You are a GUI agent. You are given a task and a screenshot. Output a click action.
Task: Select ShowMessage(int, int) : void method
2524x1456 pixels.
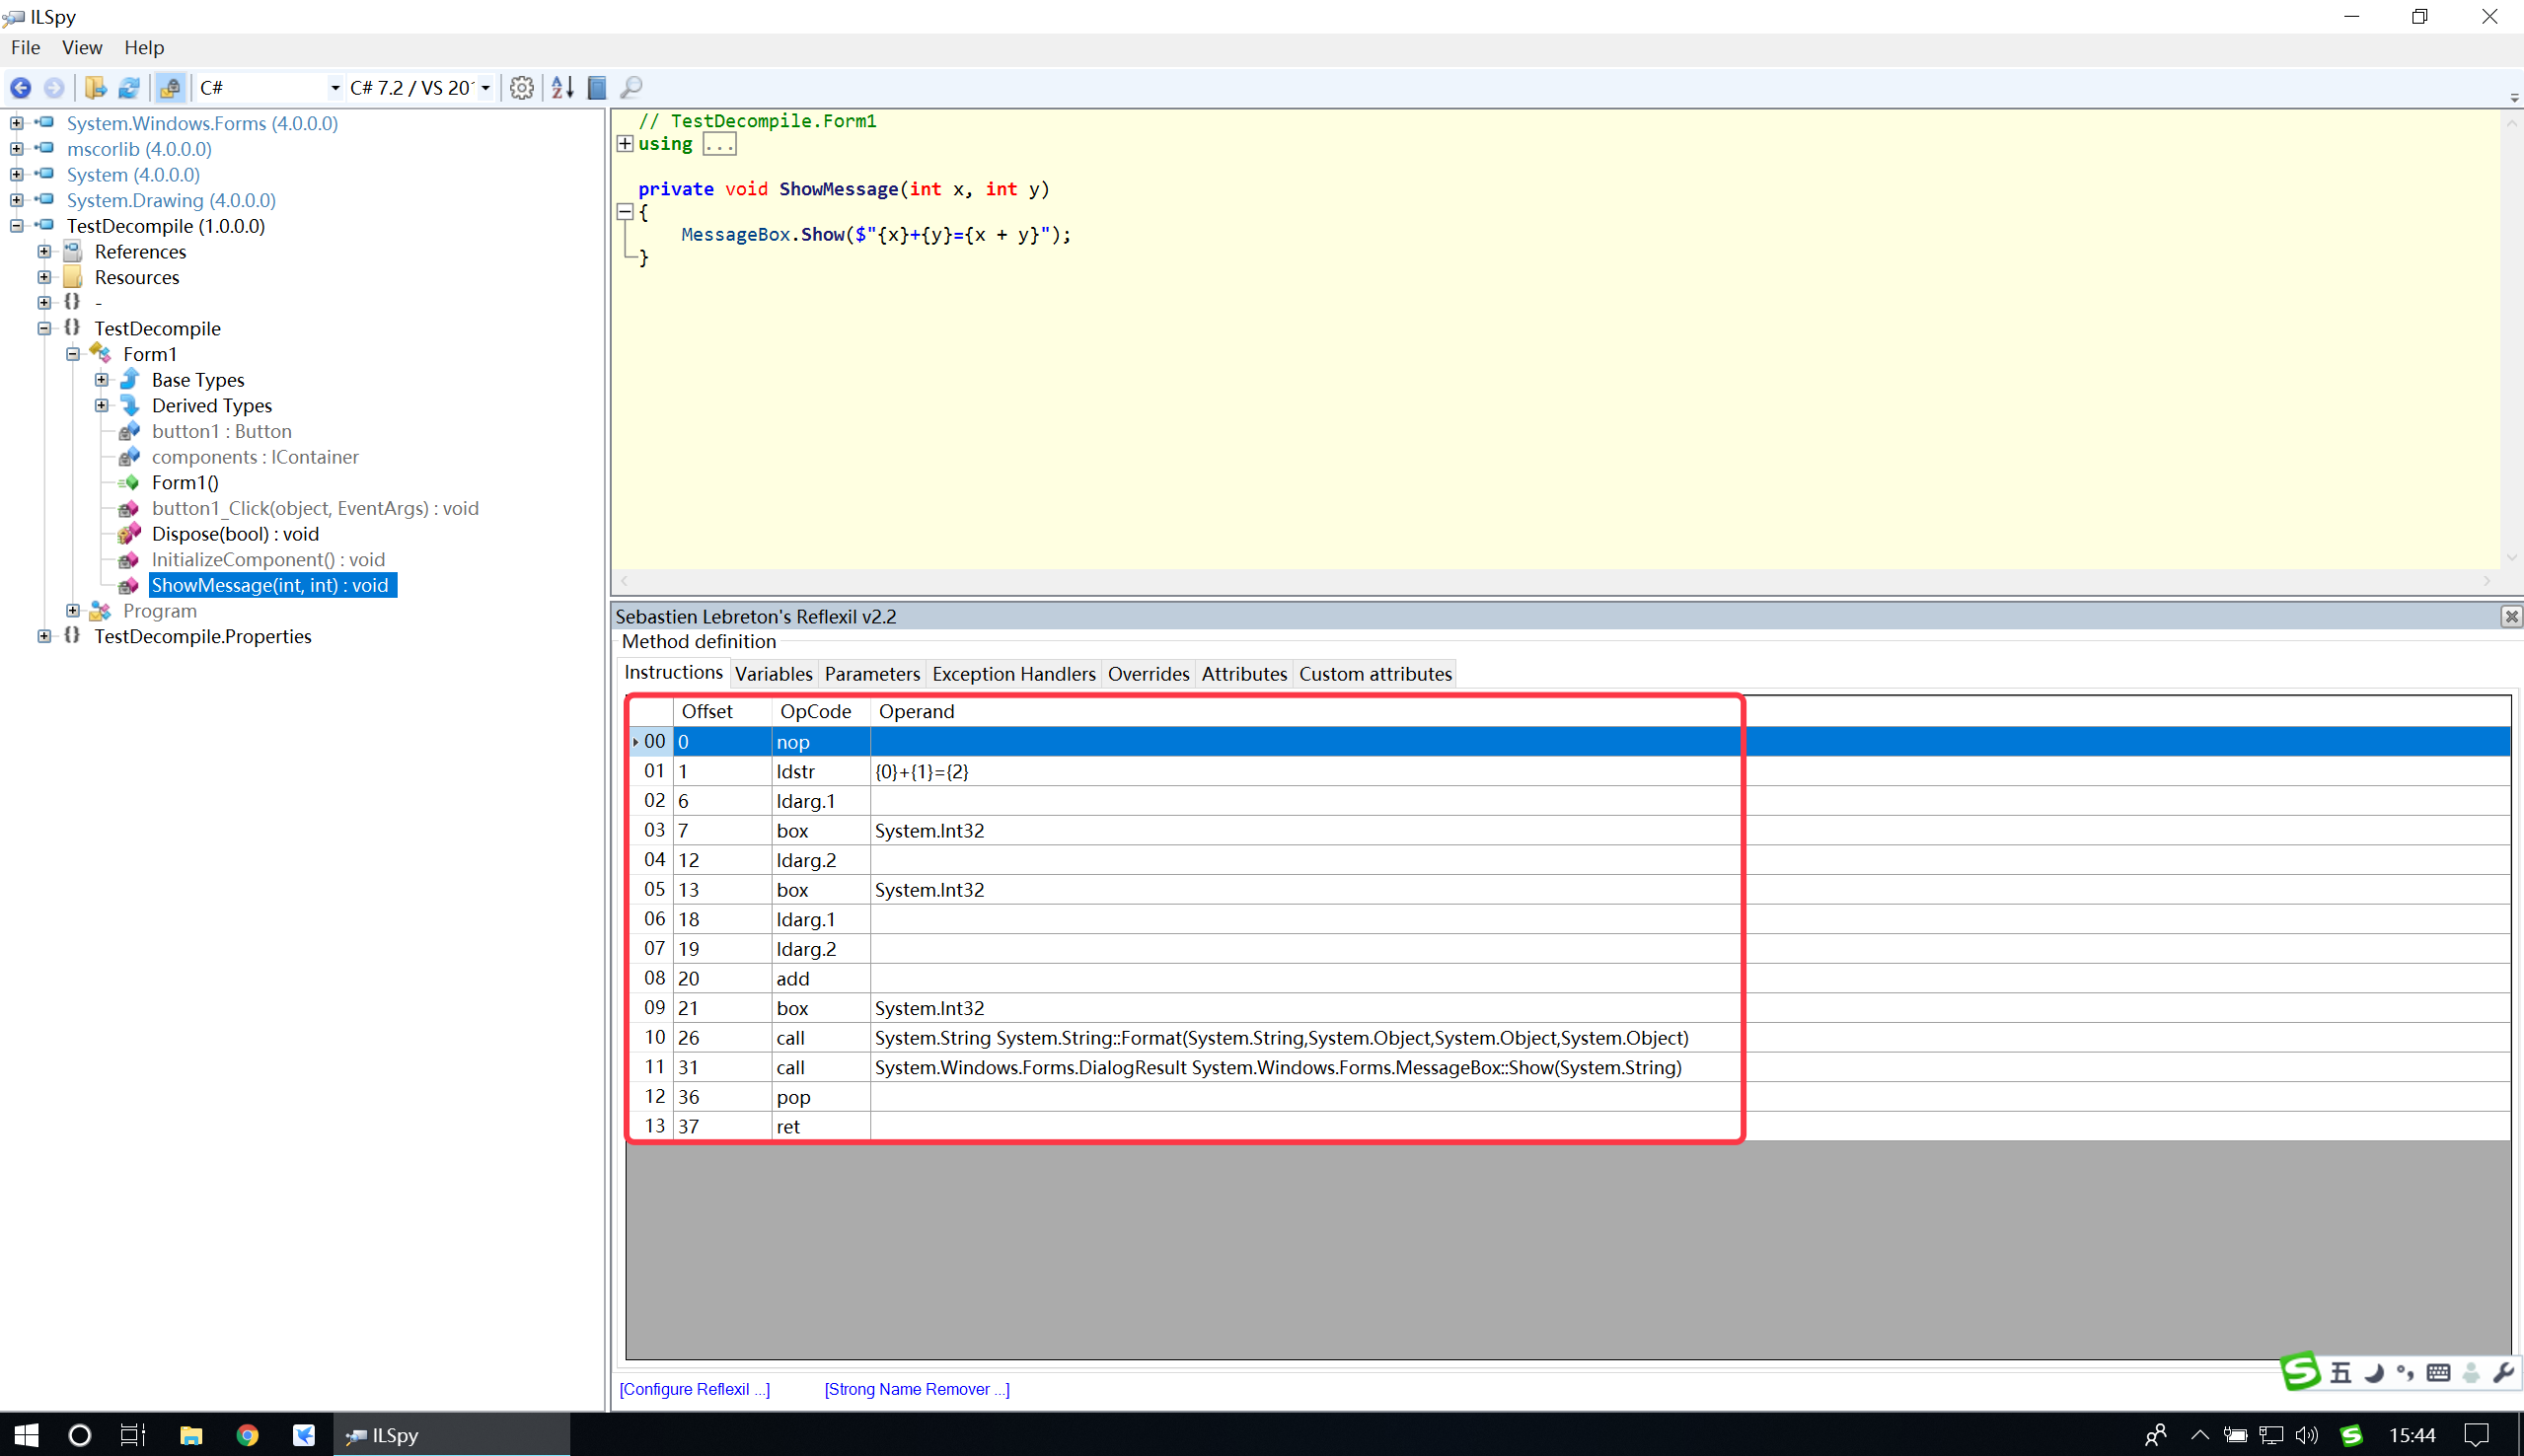(x=272, y=585)
